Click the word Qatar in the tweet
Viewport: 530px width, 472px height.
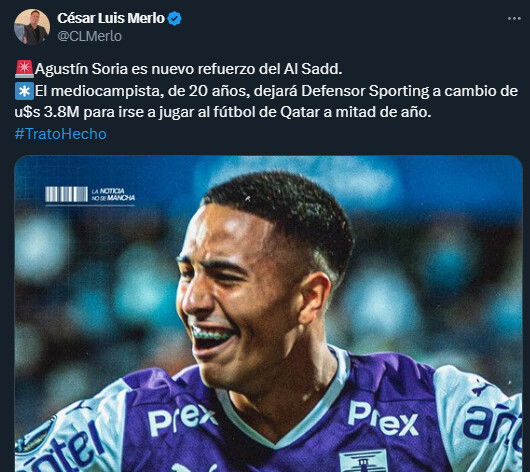tap(300, 112)
